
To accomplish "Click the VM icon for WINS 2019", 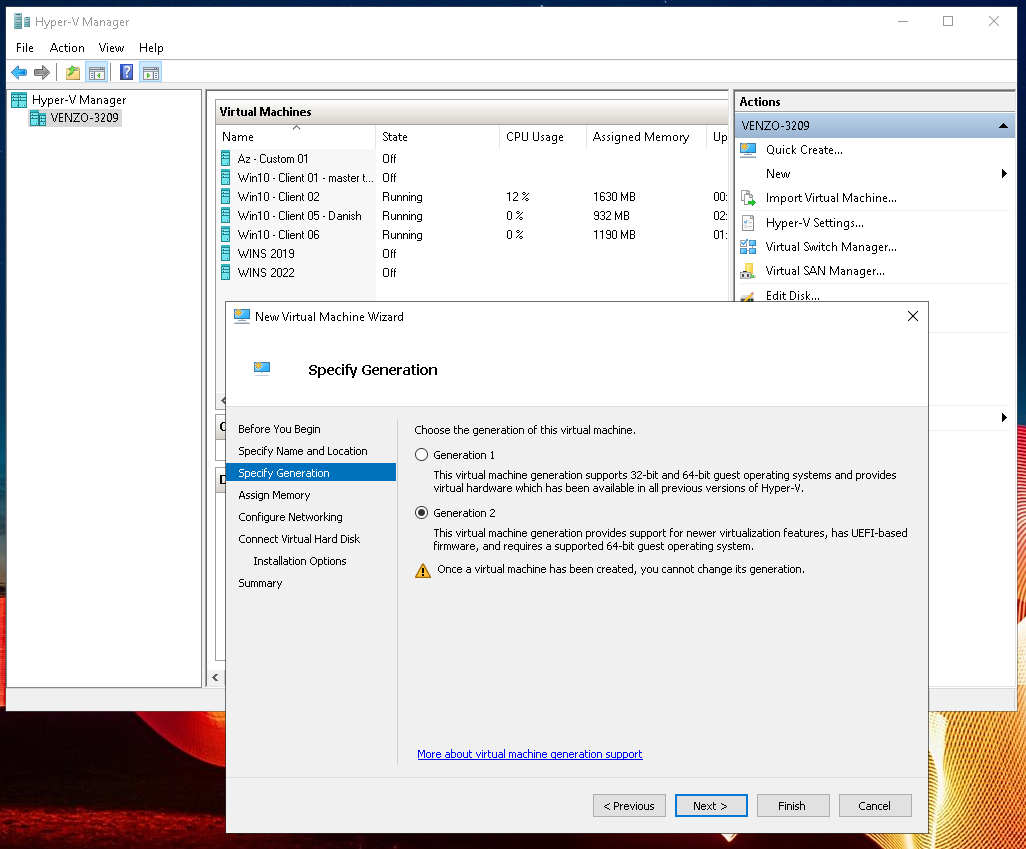I will (226, 253).
